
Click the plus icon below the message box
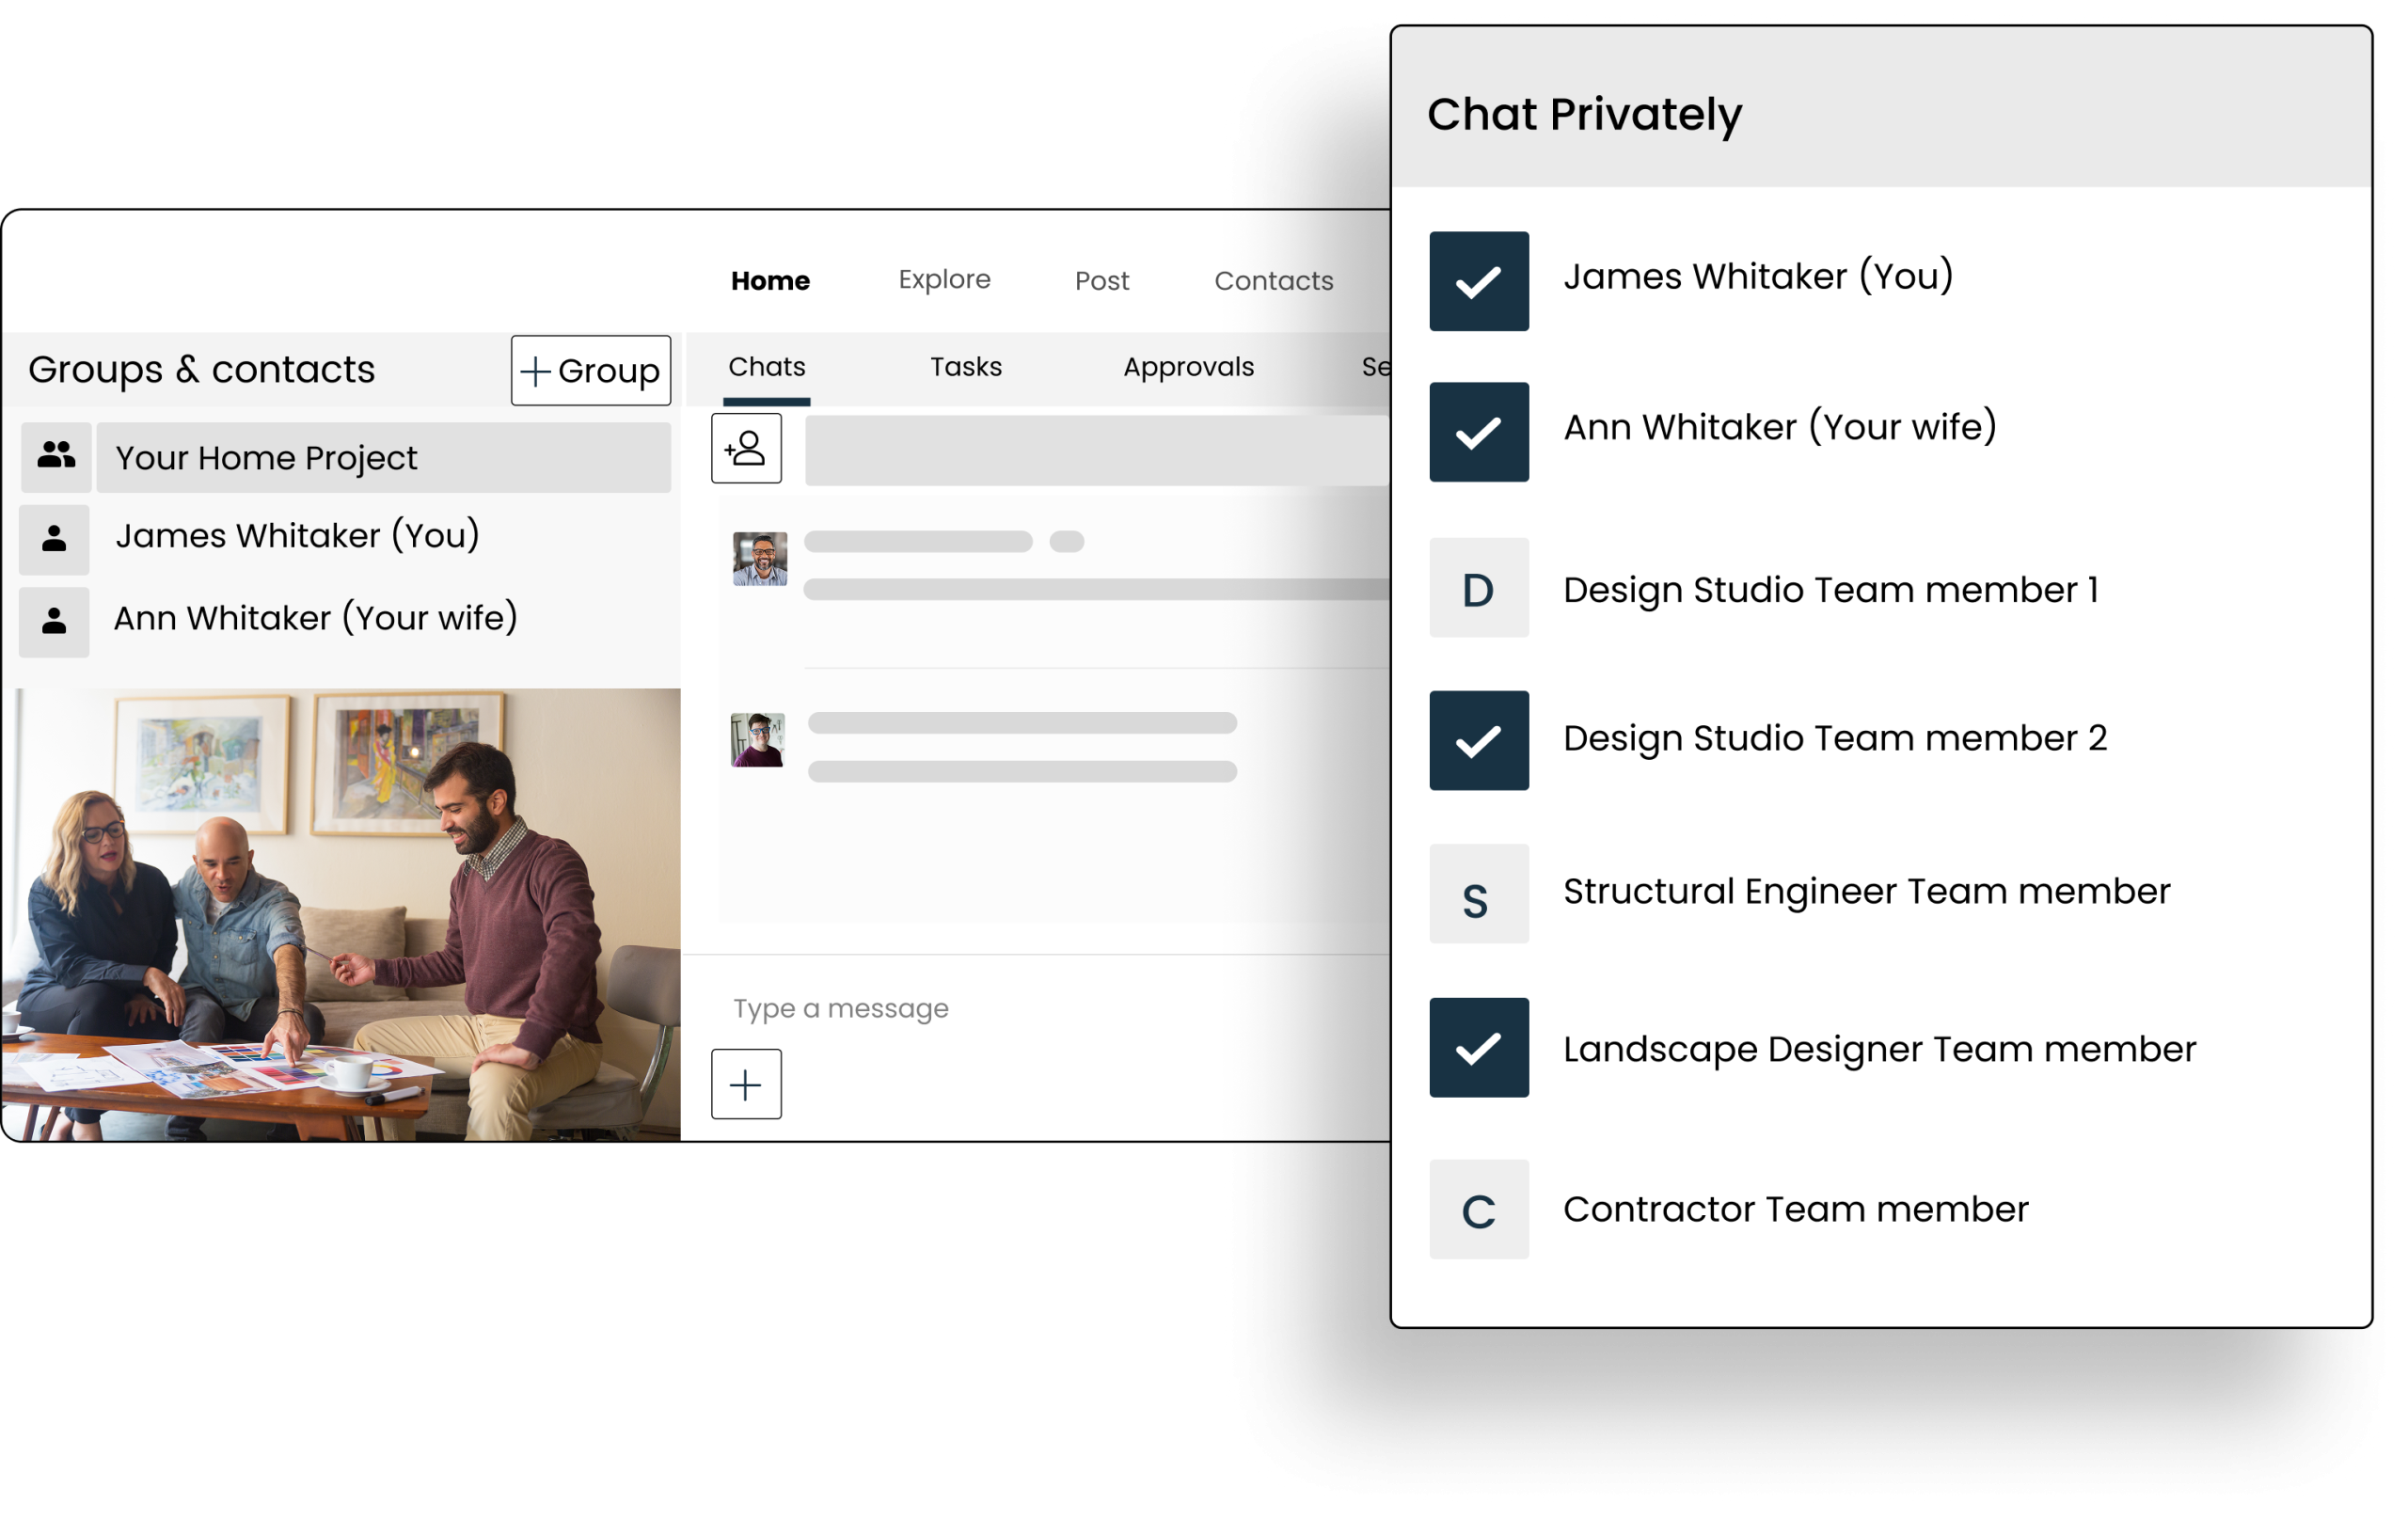pos(745,1083)
